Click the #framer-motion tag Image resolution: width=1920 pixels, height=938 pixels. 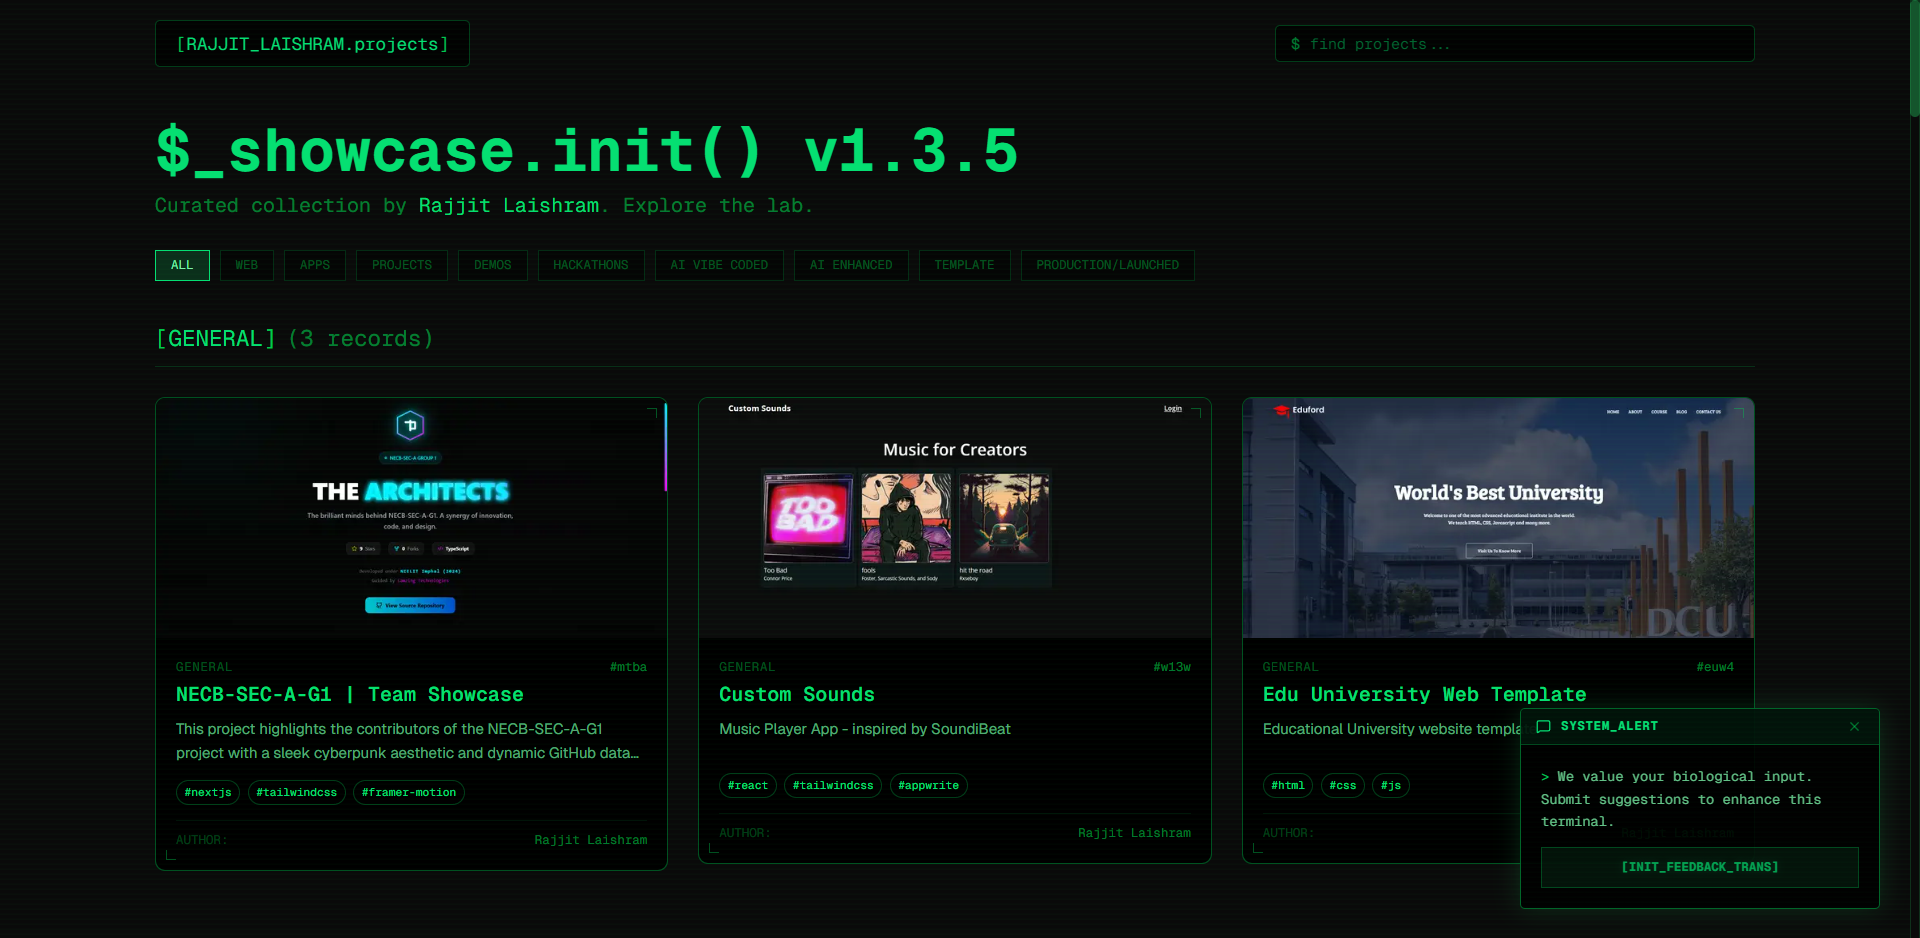[409, 793]
